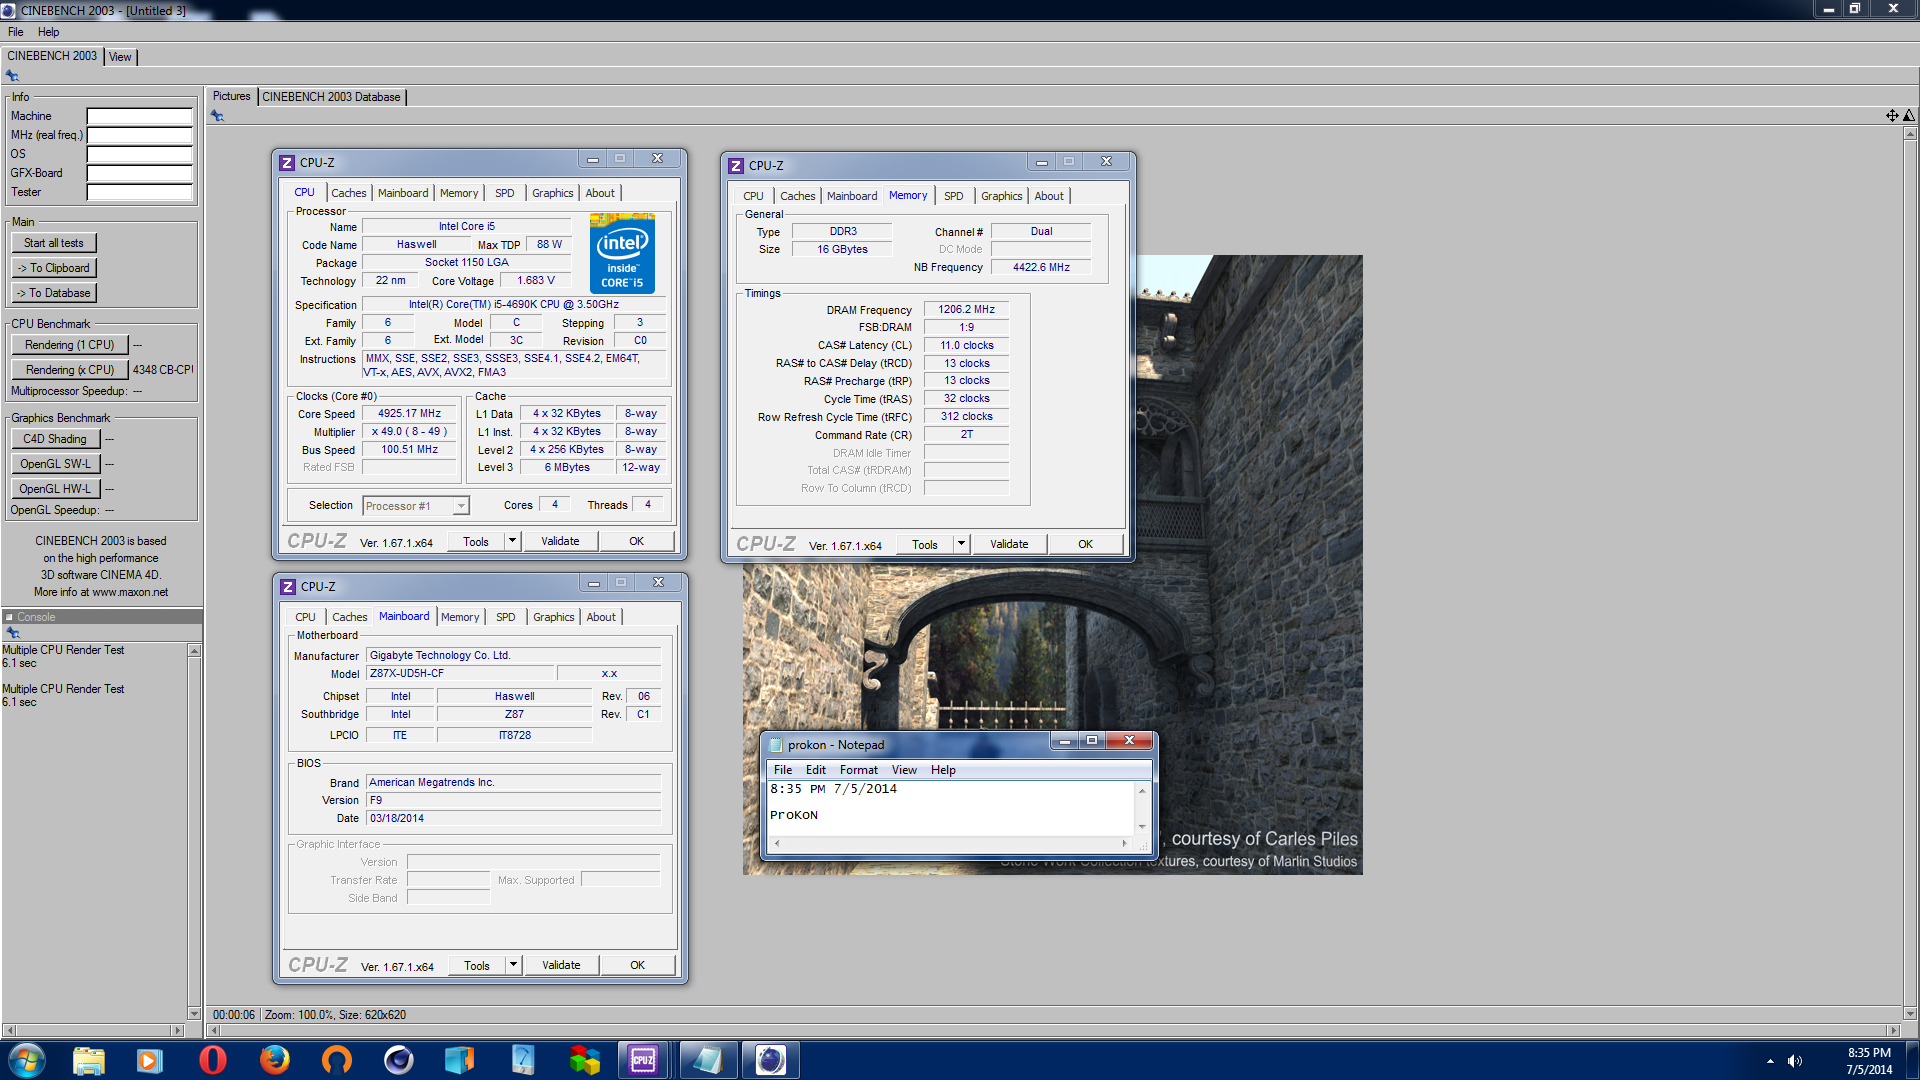Switch to CPU-Z in the taskbar
Screen dimensions: 1920x1080
click(x=643, y=1060)
